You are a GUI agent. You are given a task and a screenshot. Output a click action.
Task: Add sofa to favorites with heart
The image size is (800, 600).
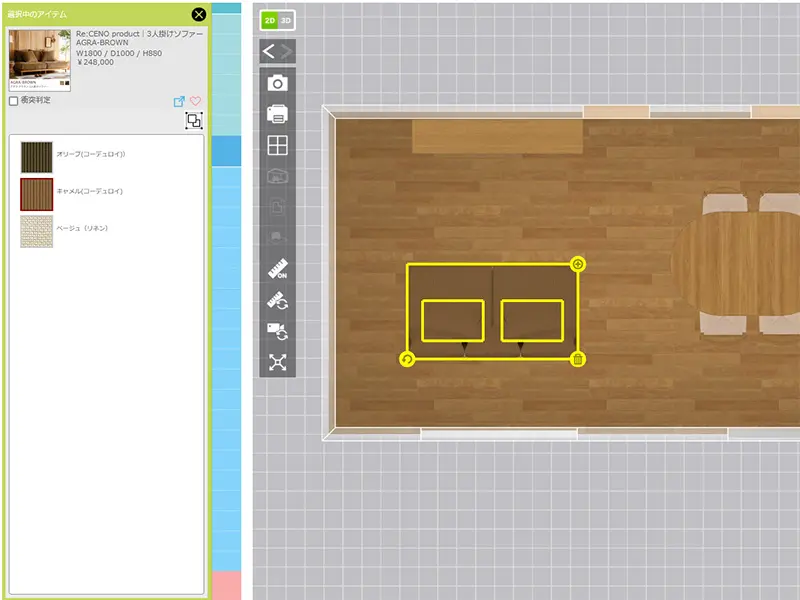(x=196, y=102)
